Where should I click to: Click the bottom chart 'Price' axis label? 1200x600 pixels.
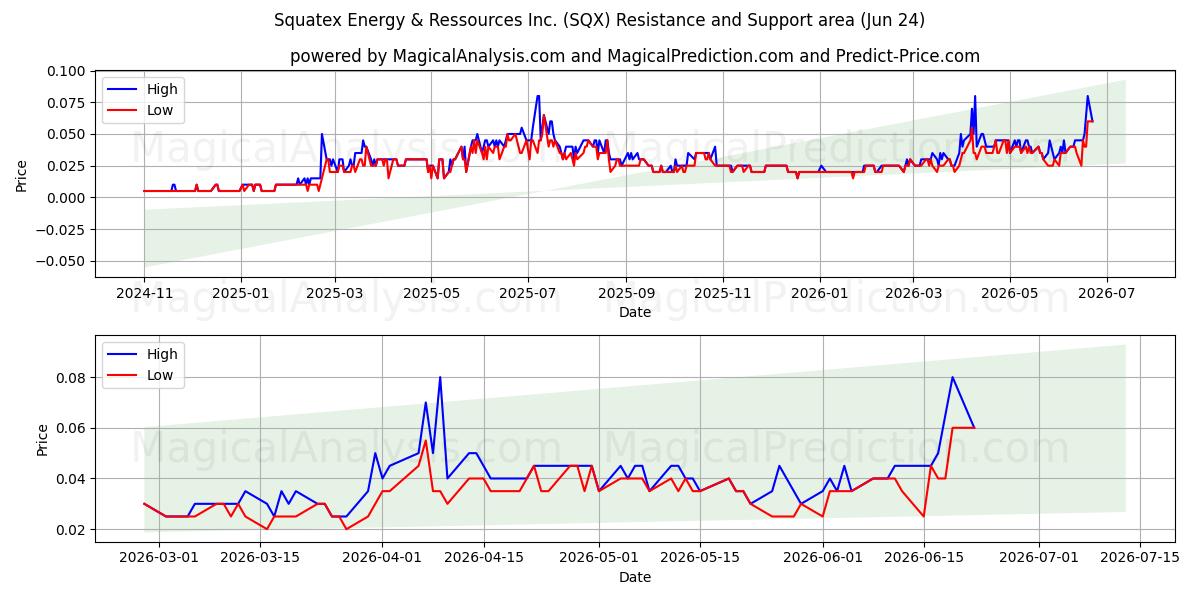click(x=42, y=439)
